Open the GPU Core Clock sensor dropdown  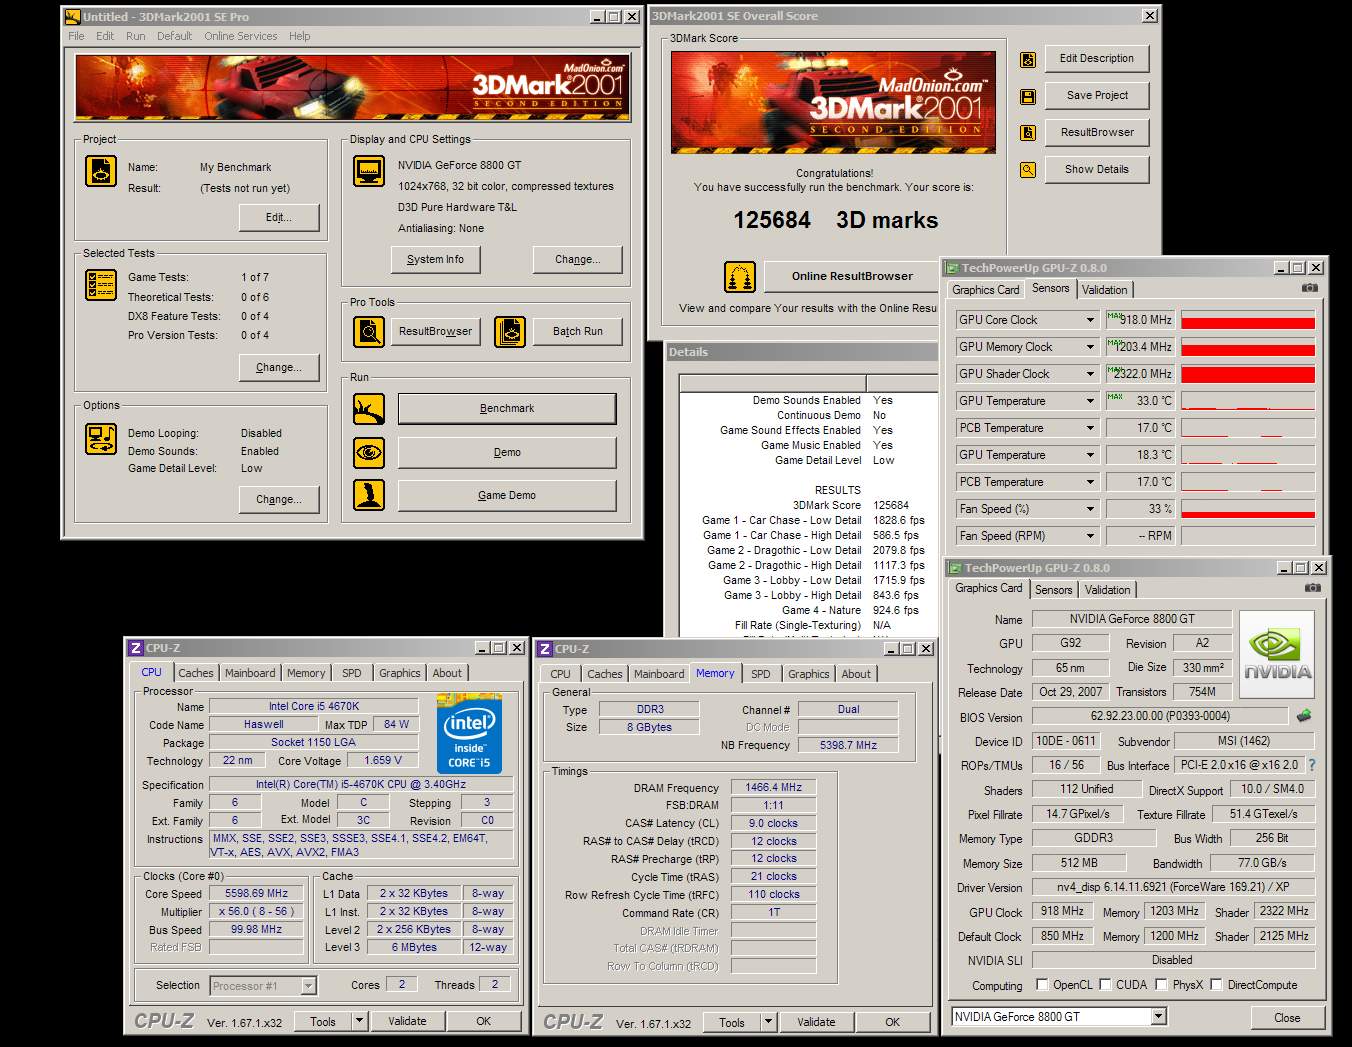coord(1090,320)
